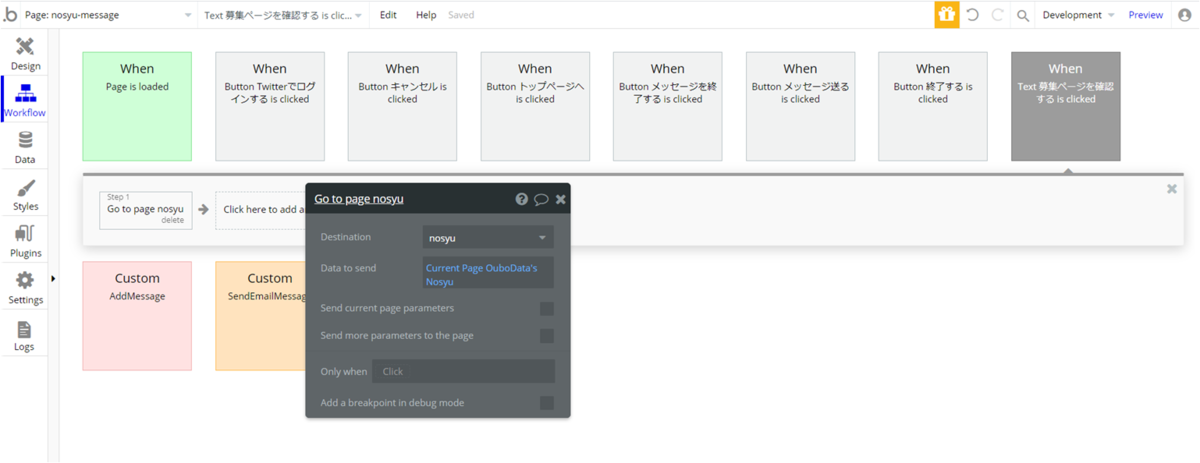This screenshot has height=463, width=1200.
Task: Click the Bubble logo icon
Action: coord(11,15)
